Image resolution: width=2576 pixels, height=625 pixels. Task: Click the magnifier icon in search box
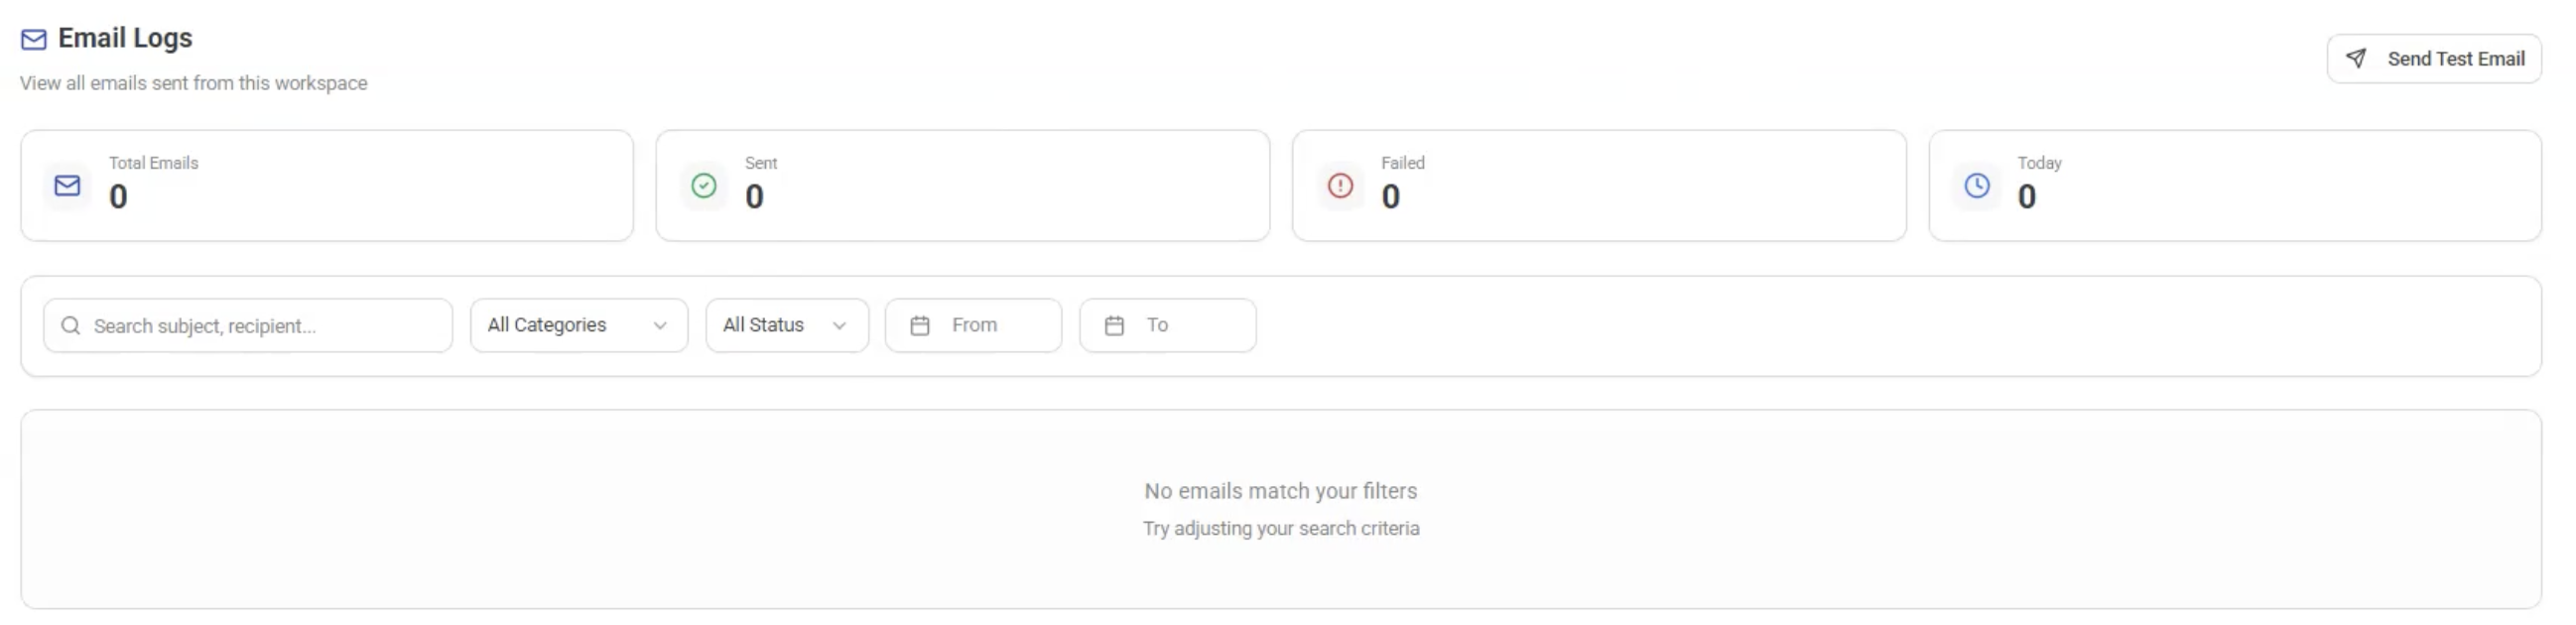[x=70, y=326]
